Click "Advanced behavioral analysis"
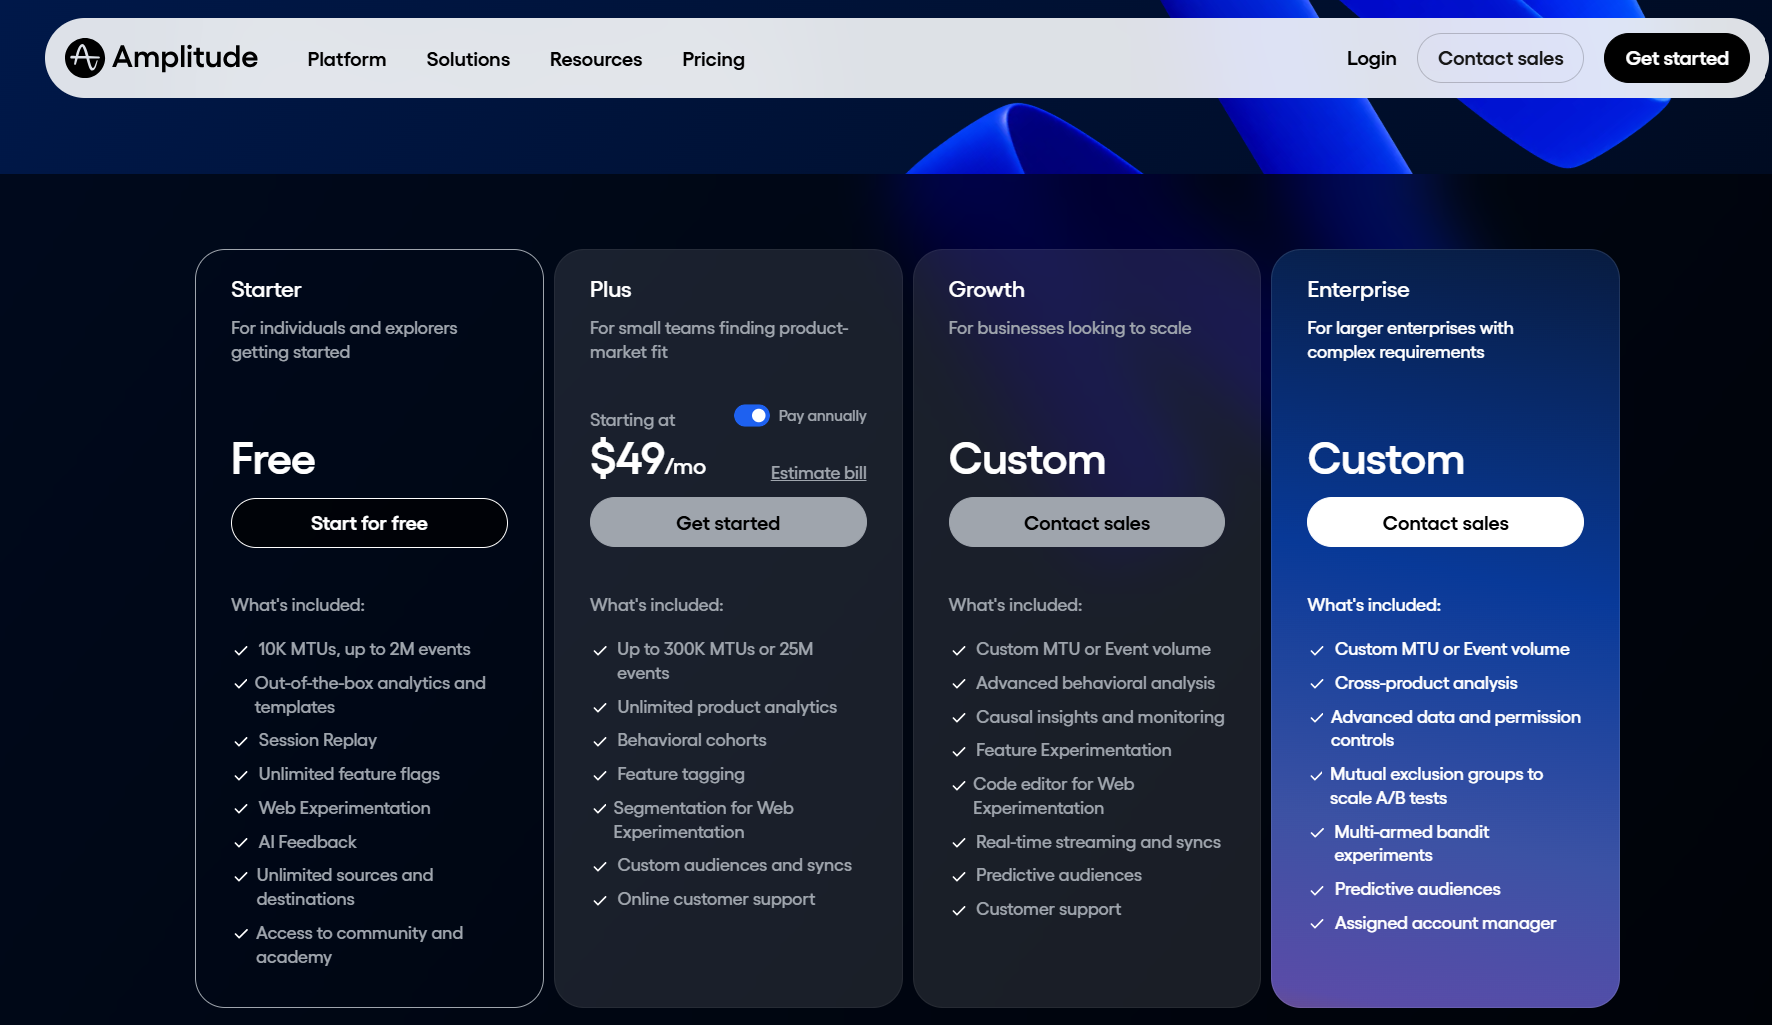Screen dimensions: 1772x1025 pyautogui.click(x=1095, y=683)
